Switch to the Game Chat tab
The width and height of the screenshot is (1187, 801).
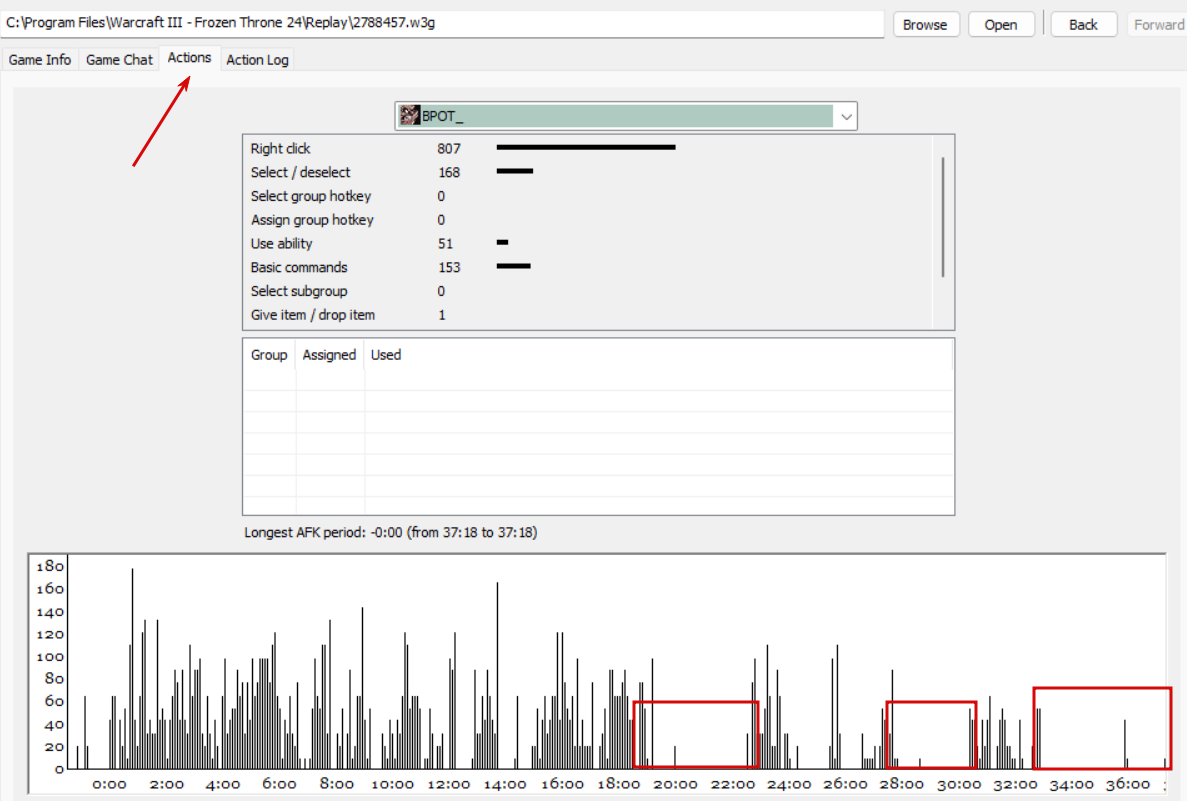pos(119,60)
